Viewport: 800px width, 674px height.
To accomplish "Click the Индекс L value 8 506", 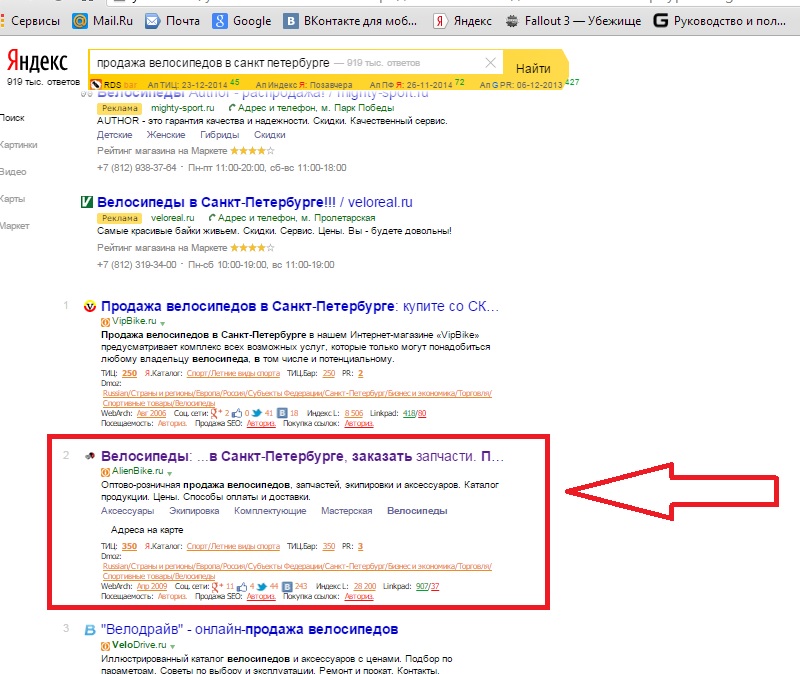I will [x=354, y=413].
